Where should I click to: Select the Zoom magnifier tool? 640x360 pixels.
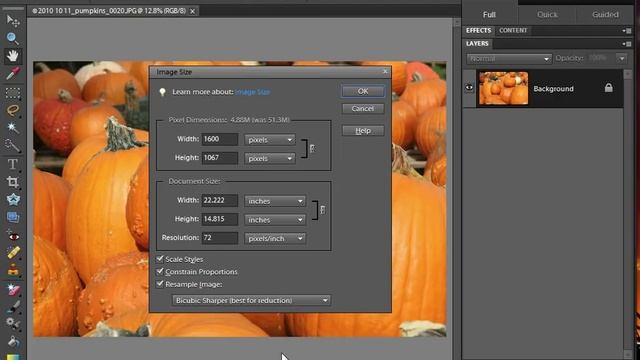[x=13, y=38]
